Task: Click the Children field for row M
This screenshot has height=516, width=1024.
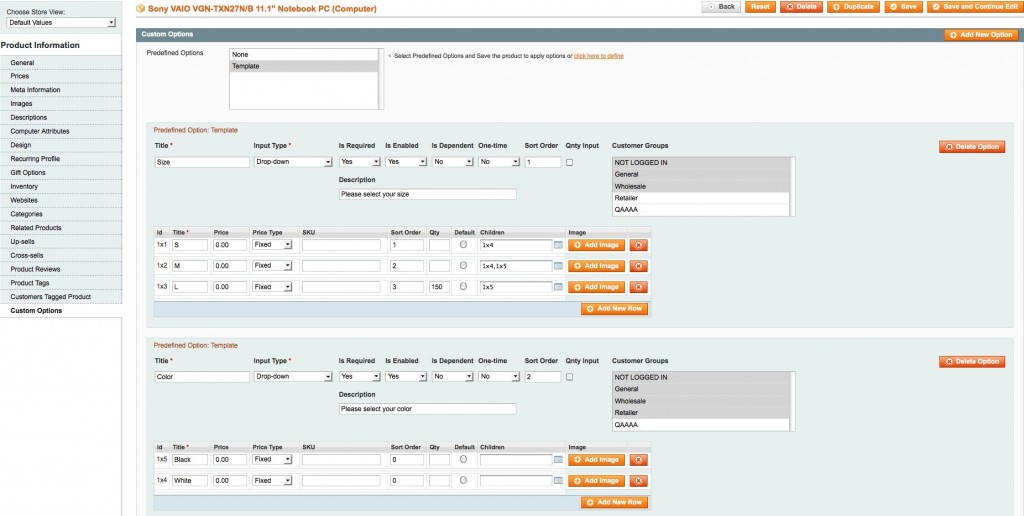Action: (x=516, y=266)
